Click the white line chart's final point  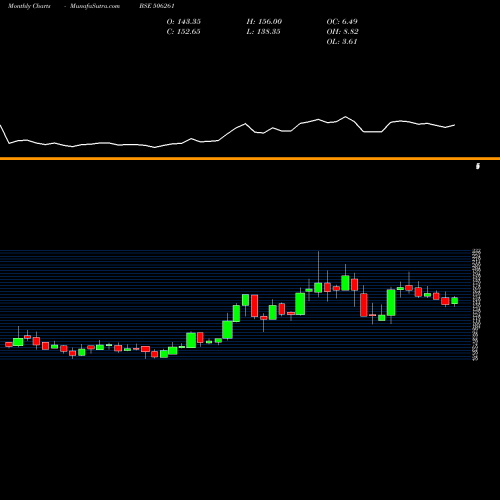tap(455, 125)
